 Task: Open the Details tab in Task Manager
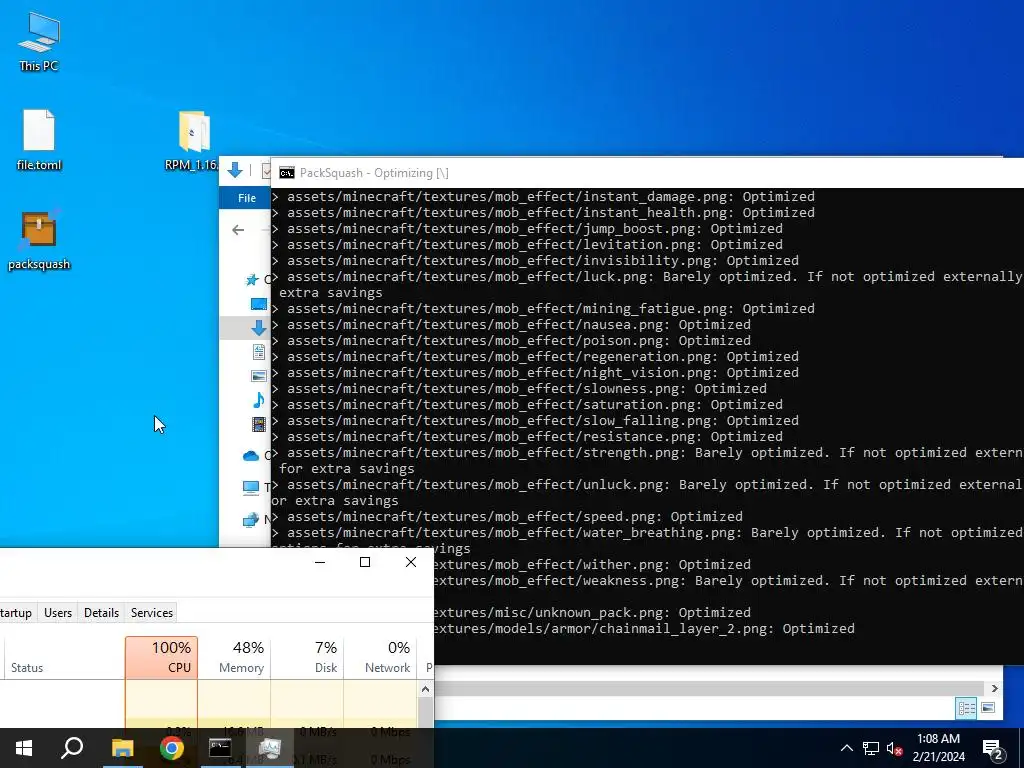(x=101, y=613)
